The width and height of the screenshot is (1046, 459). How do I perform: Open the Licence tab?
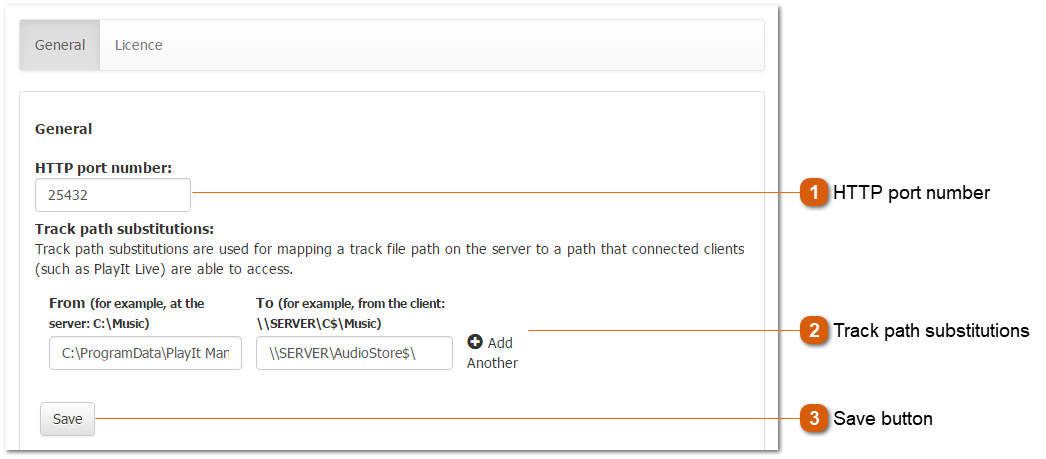pos(138,45)
